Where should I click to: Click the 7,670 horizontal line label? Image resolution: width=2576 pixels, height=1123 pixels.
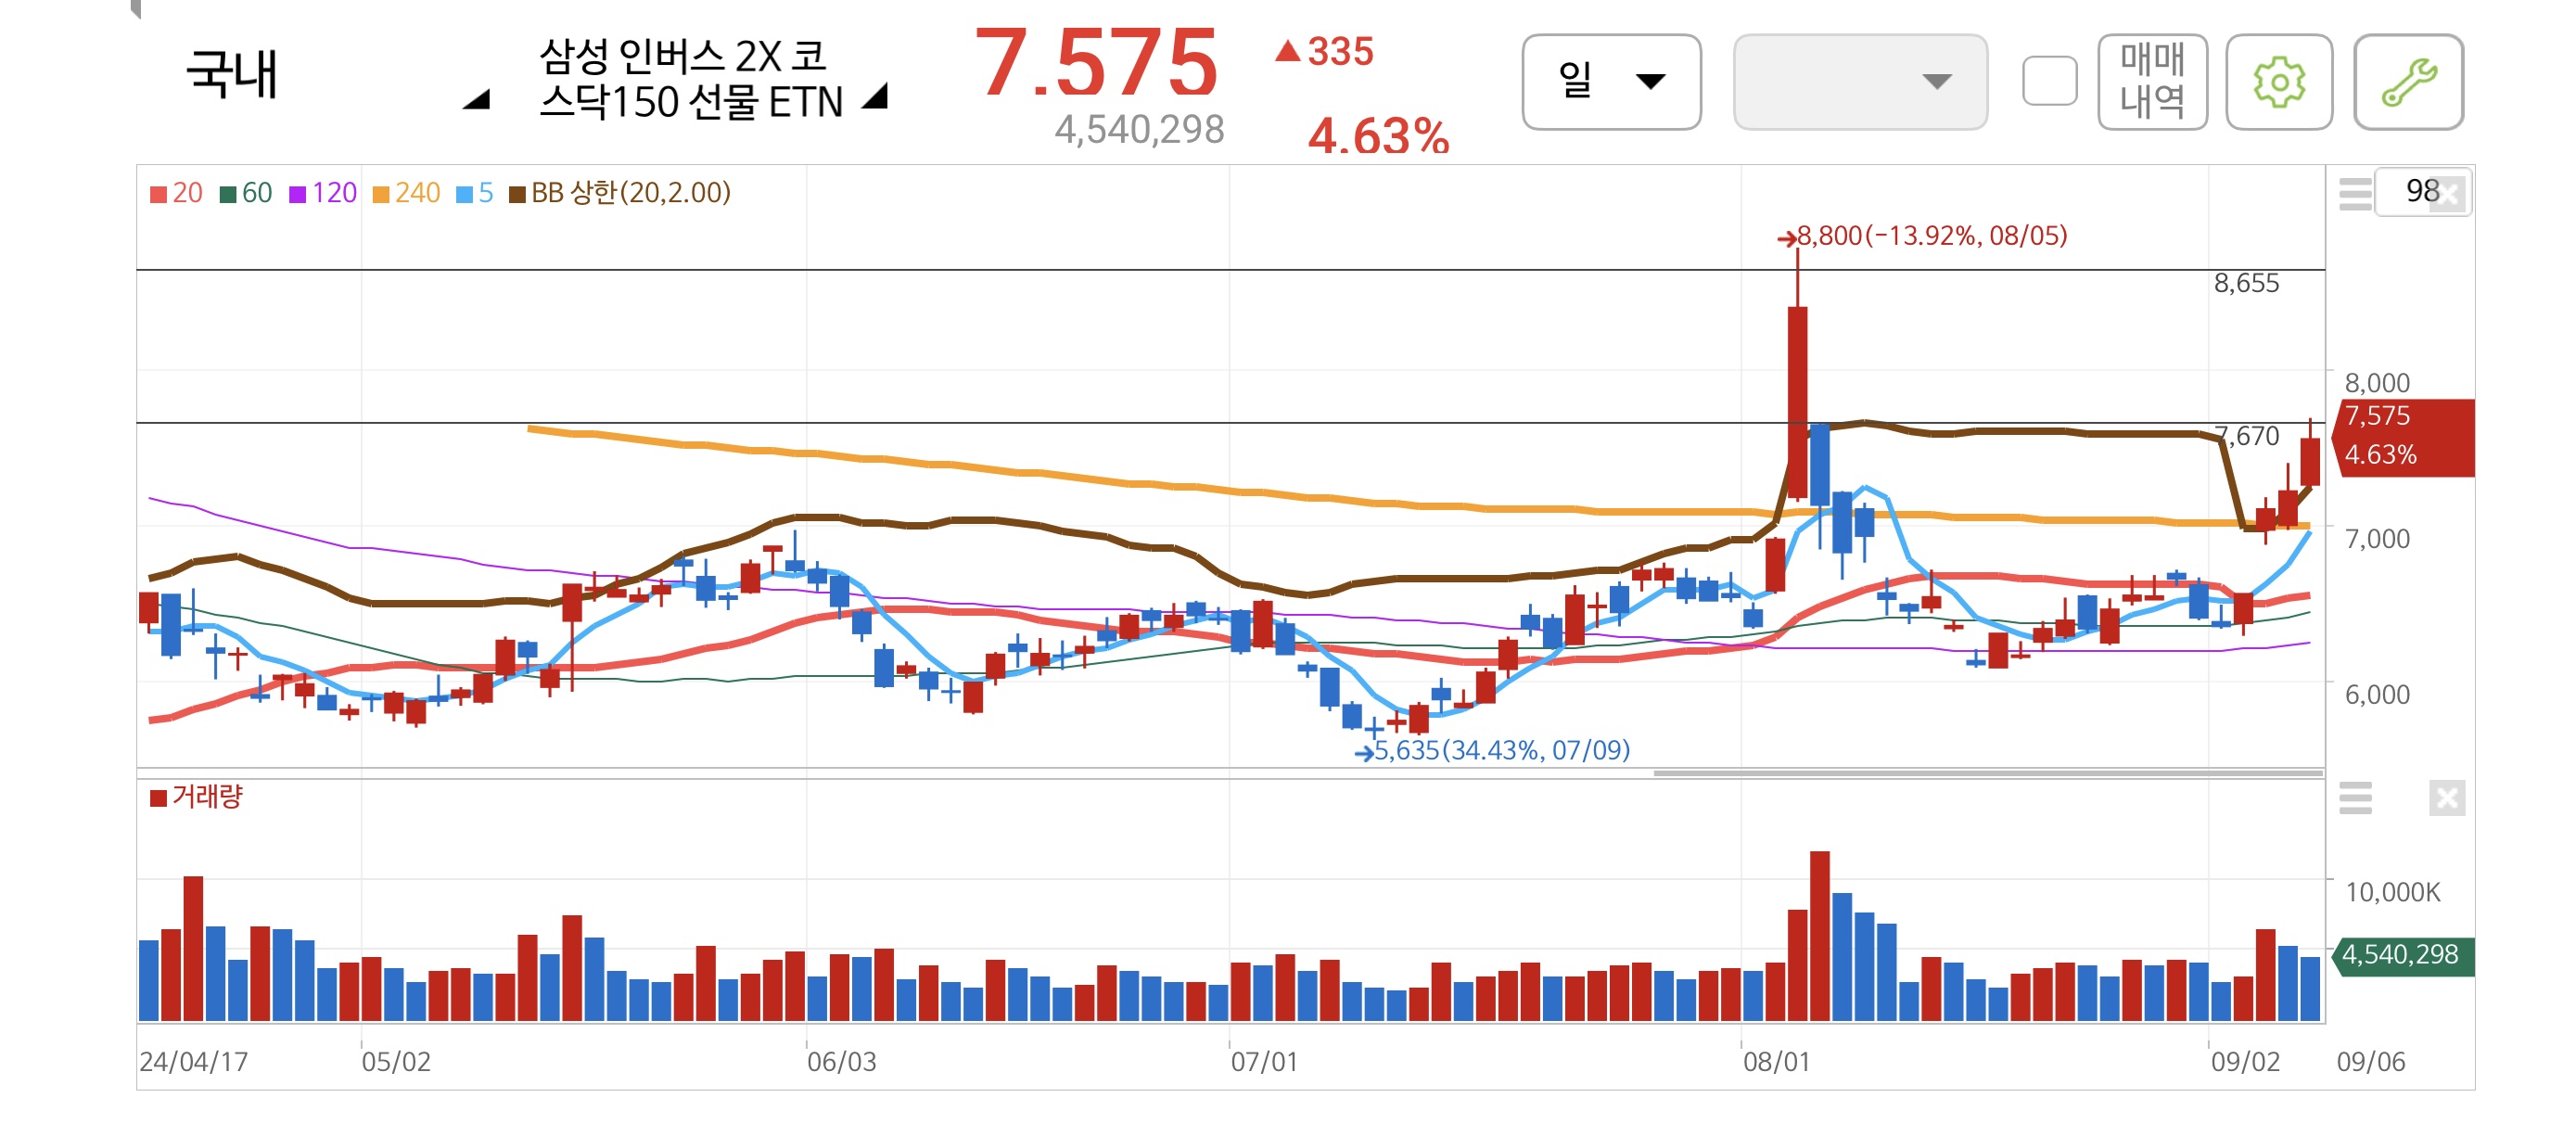point(2247,437)
